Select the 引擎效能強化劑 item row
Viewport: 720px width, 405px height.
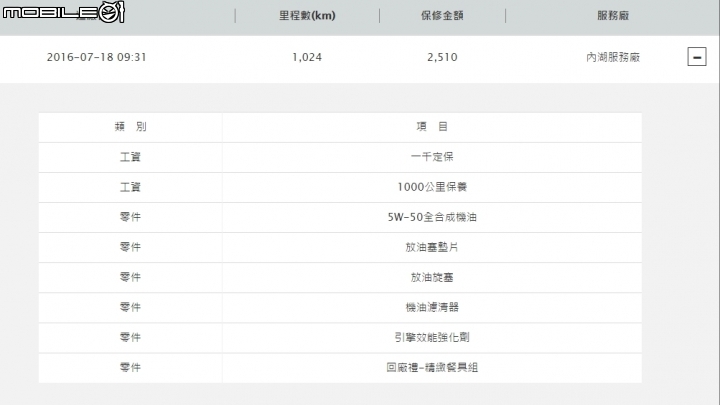(x=340, y=338)
